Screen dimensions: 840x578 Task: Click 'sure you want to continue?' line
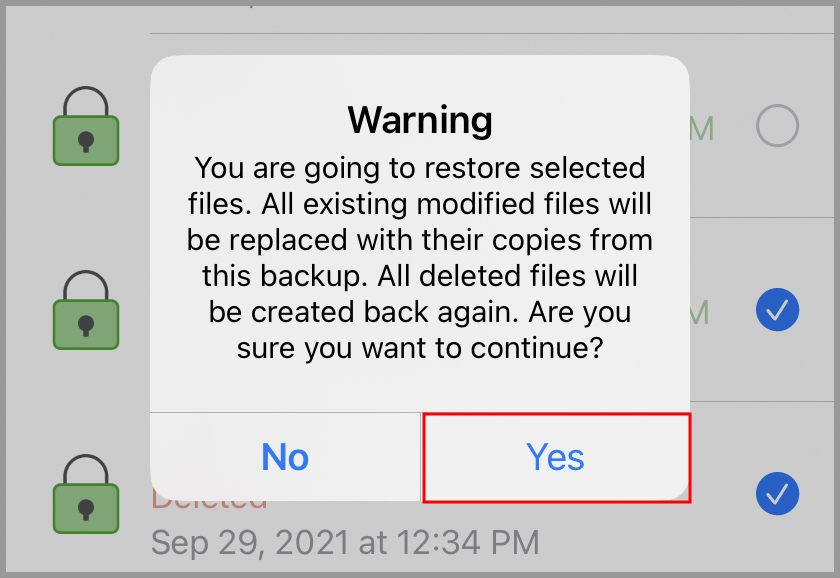point(420,349)
